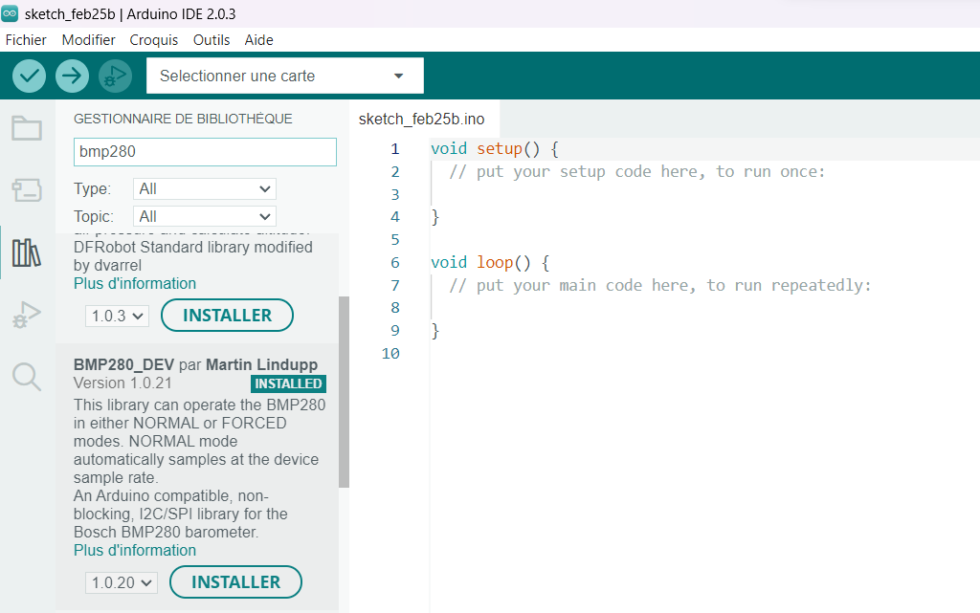Click the library list vertical scrollbar
The width and height of the screenshot is (980, 613).
point(344,390)
